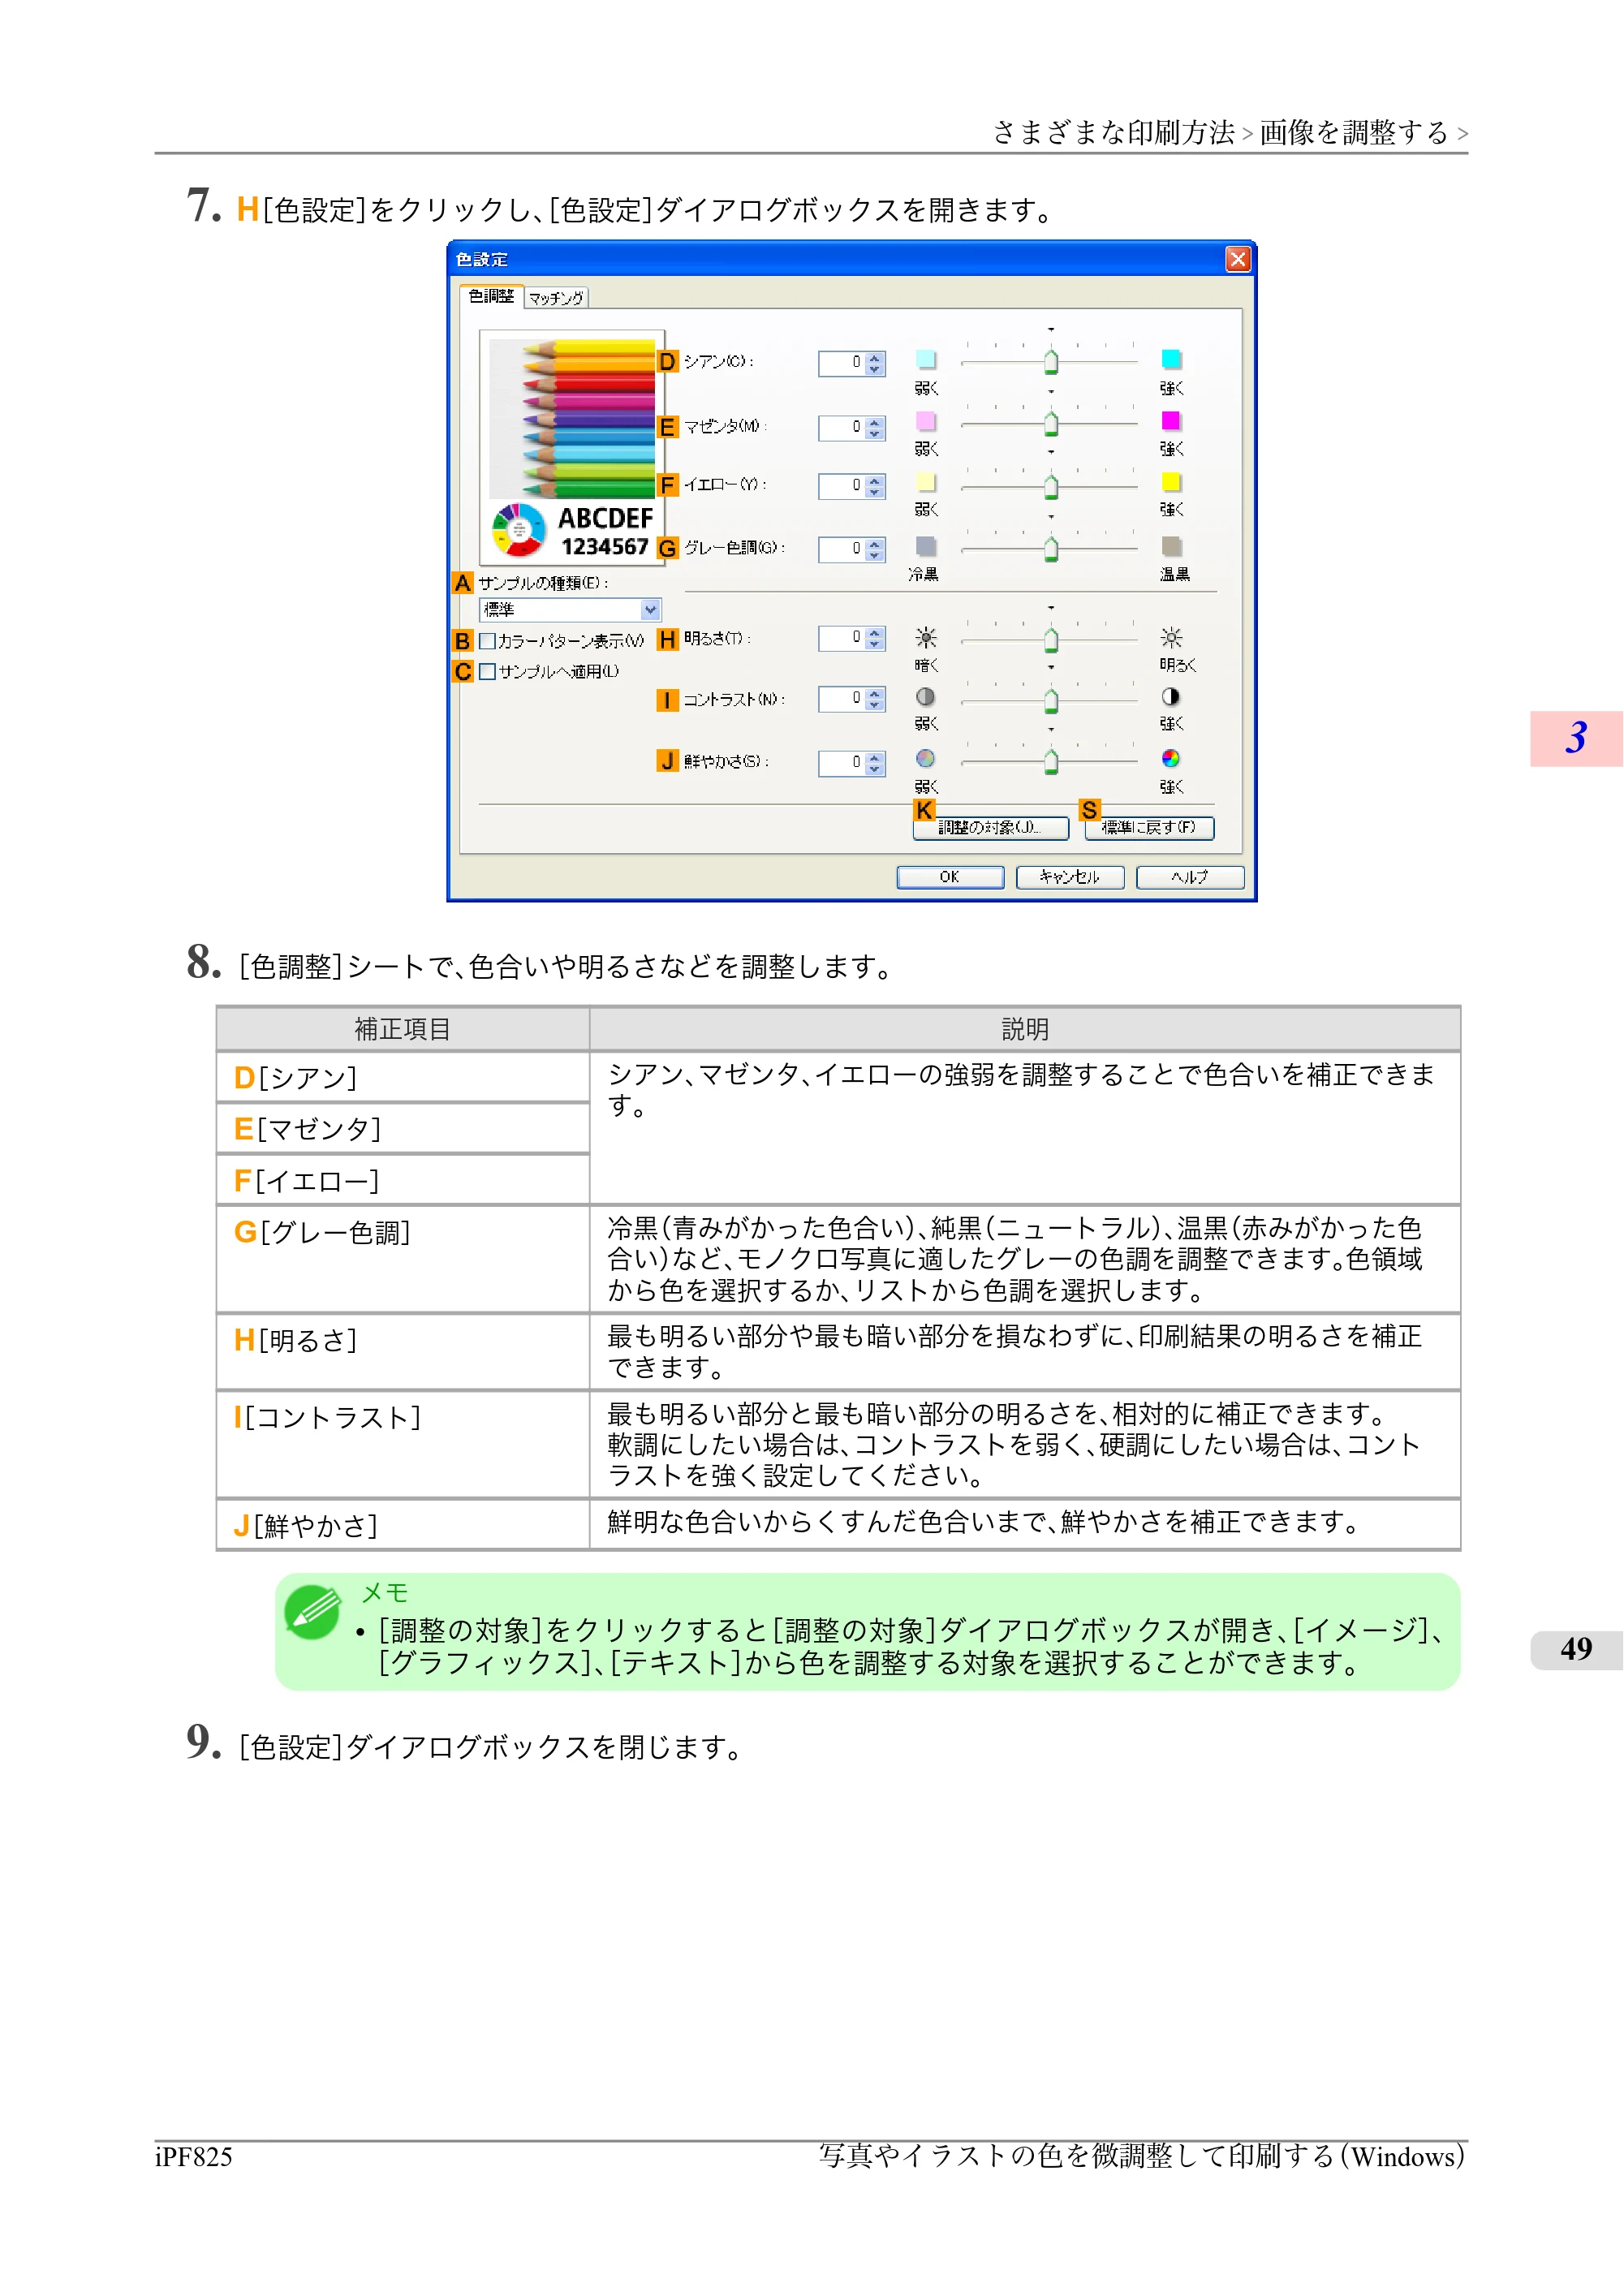This screenshot has height=2296, width=1624.
Task: Click the strong saturation color wheel icon
Action: coord(1171,758)
